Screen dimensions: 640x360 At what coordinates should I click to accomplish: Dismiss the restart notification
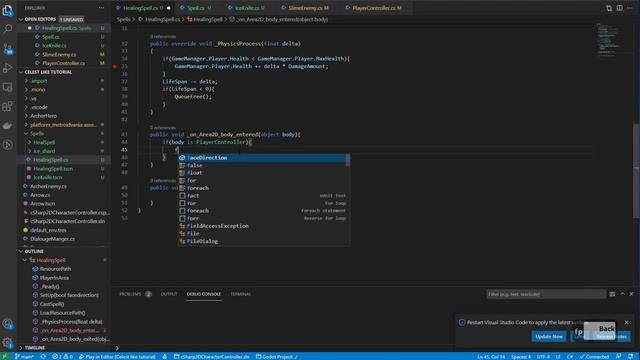(627, 322)
